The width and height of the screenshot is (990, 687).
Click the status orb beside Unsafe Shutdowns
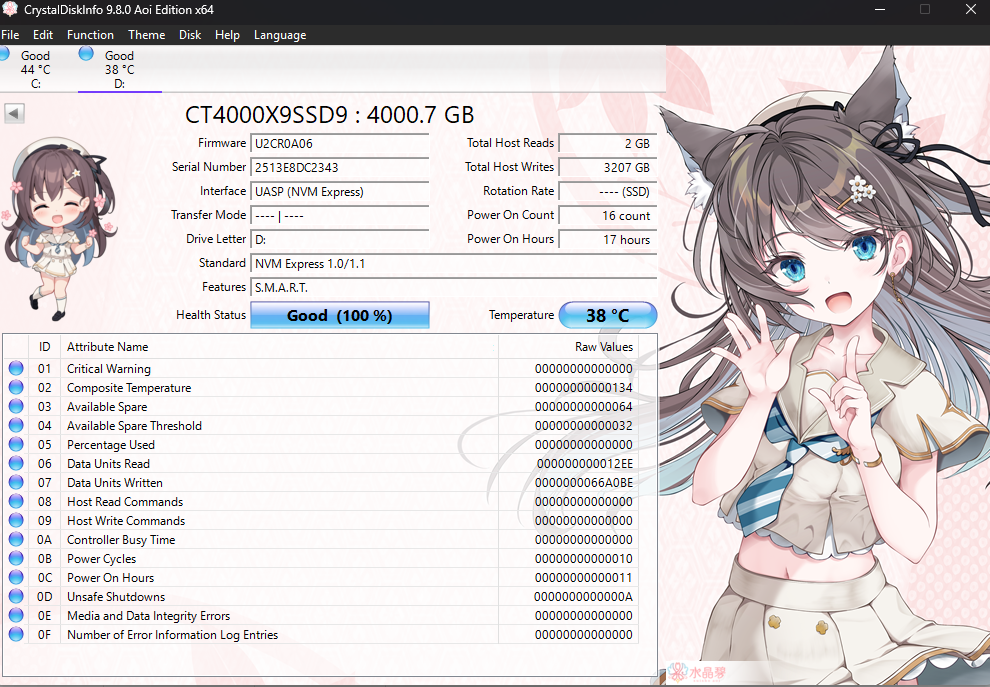tap(16, 596)
